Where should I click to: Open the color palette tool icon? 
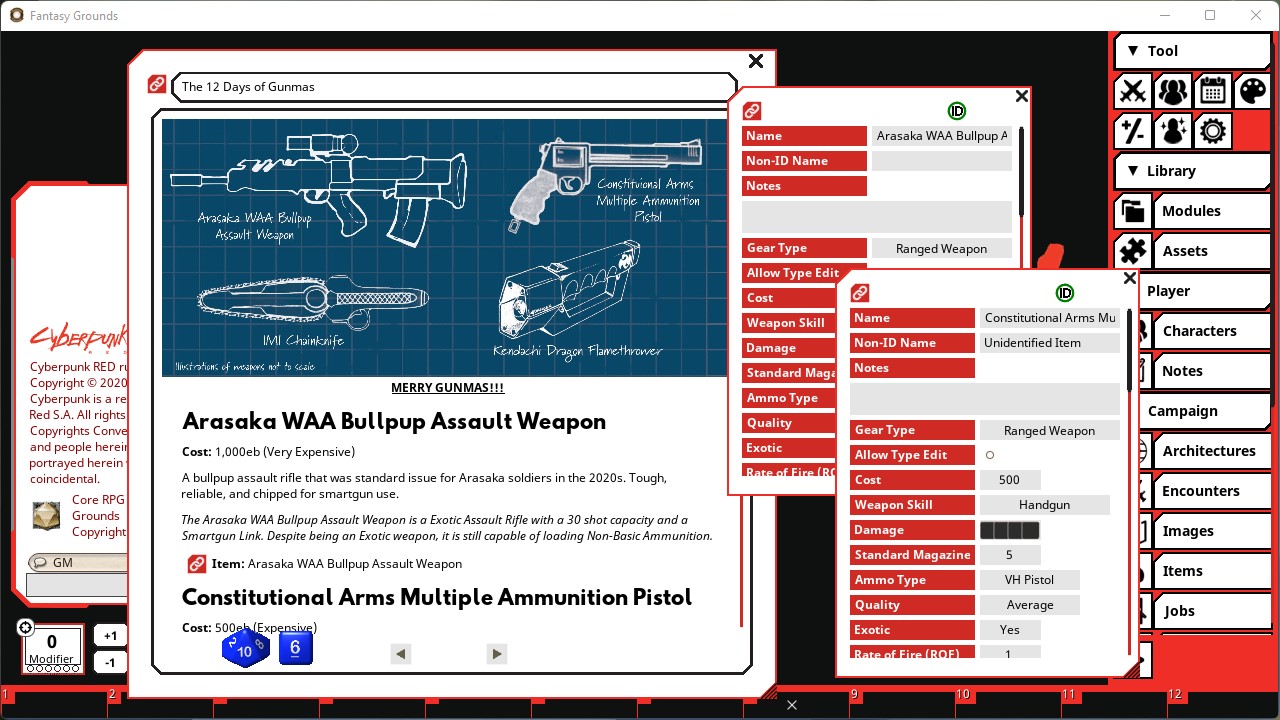1252,91
